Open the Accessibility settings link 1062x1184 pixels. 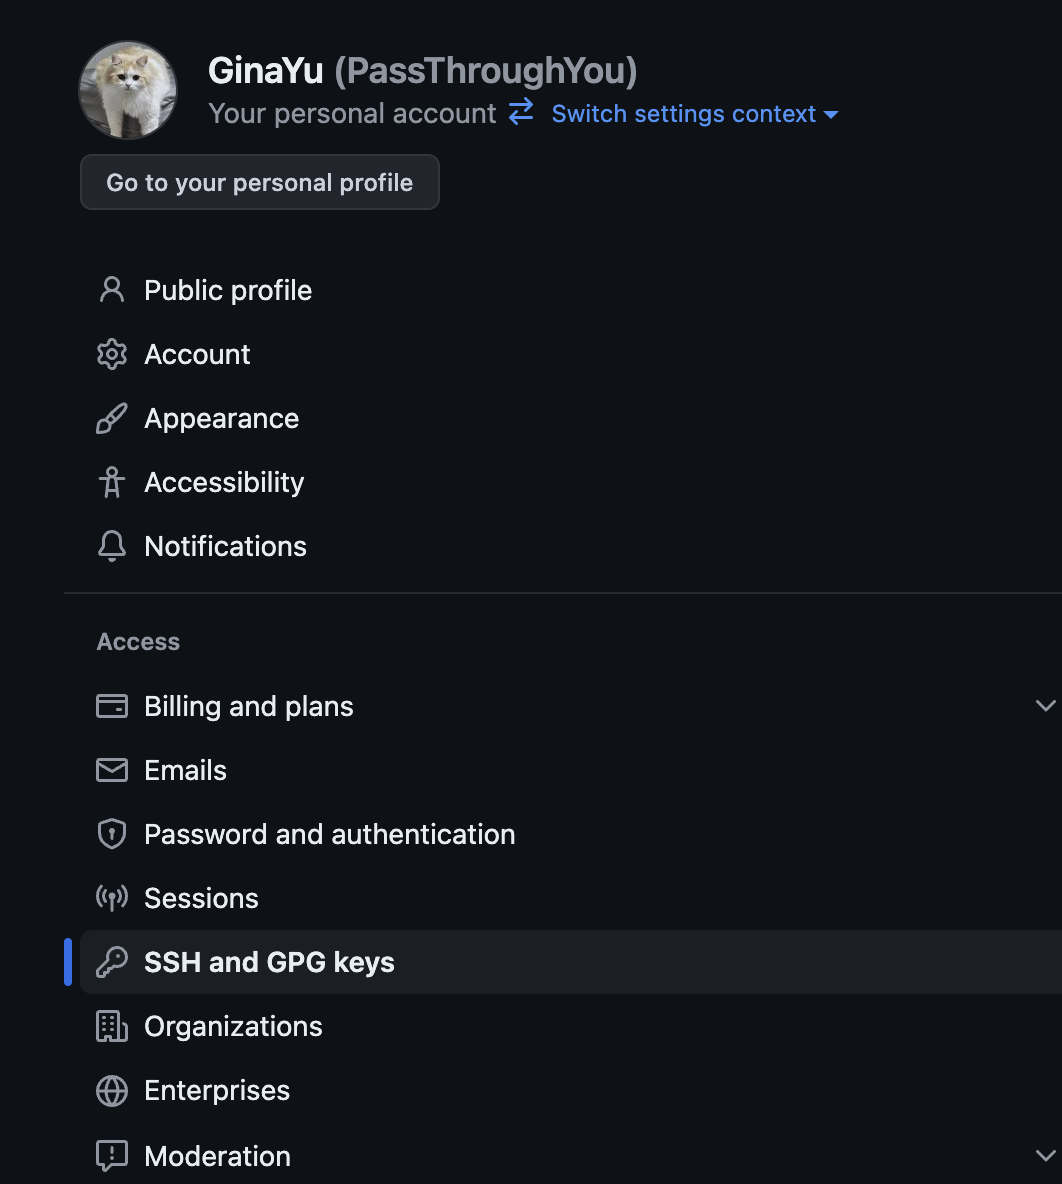point(224,482)
